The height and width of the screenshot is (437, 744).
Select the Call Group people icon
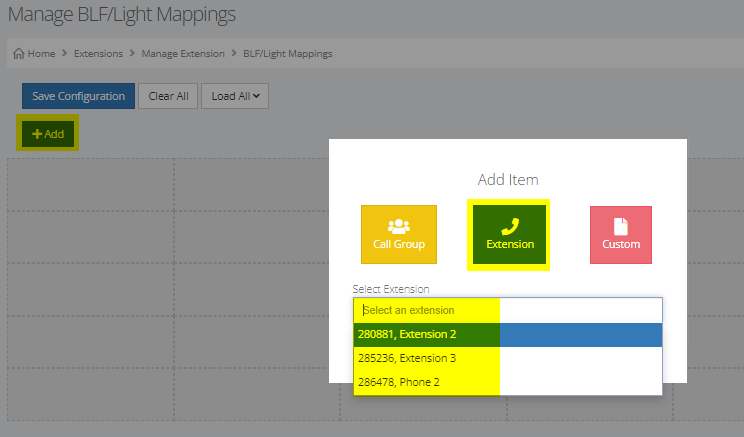click(x=399, y=225)
